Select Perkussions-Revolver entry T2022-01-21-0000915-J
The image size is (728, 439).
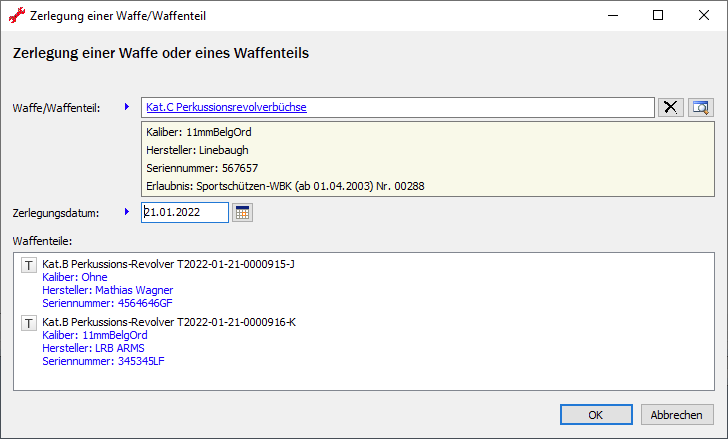tap(168, 264)
